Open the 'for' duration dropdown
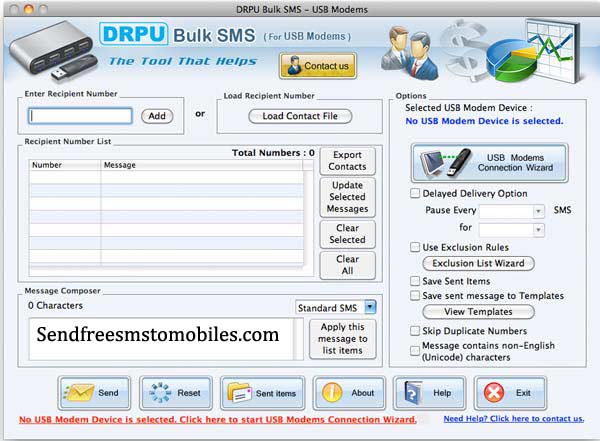Screen dimensions: 600x441 coord(538,229)
